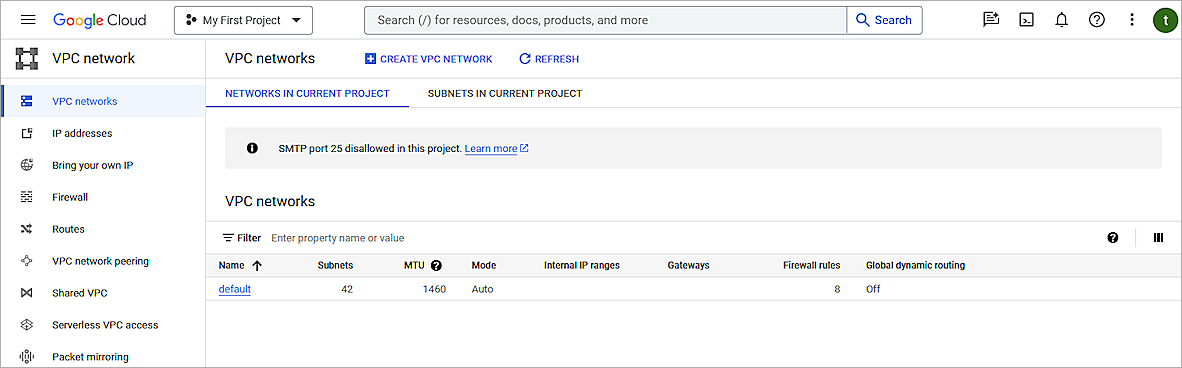Viewport: 1182px width, 368px height.
Task: Click the Subnets column header
Action: click(335, 265)
